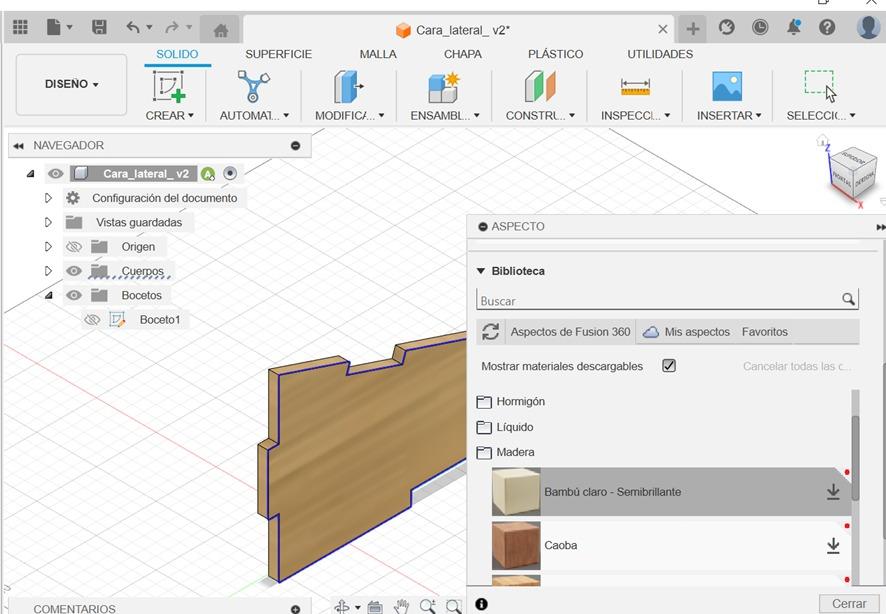This screenshot has width=886, height=614.
Task: Open the DISEÑO workspace dropdown
Action: tap(72, 84)
